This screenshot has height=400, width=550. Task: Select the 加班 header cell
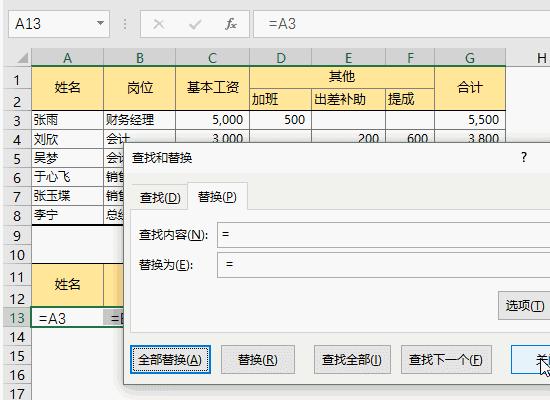(281, 99)
